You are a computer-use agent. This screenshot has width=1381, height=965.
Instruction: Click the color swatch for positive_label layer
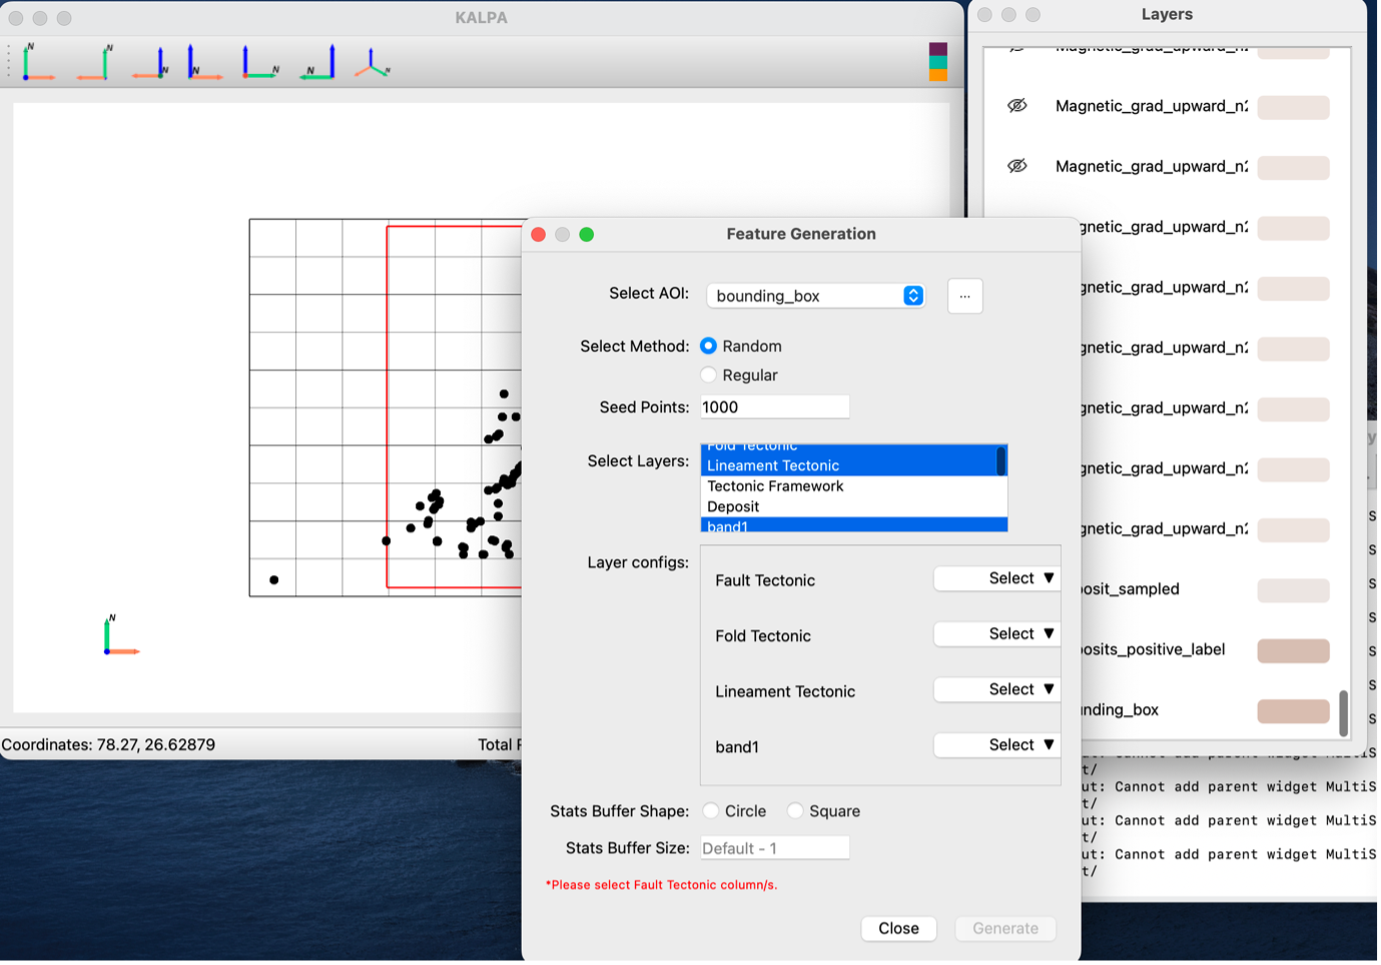[x=1293, y=650]
